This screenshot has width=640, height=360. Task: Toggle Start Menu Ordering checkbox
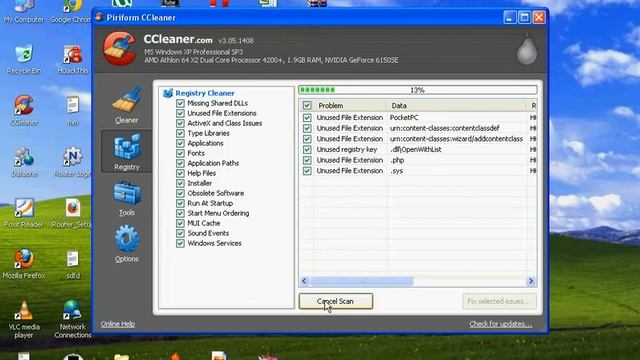180,213
